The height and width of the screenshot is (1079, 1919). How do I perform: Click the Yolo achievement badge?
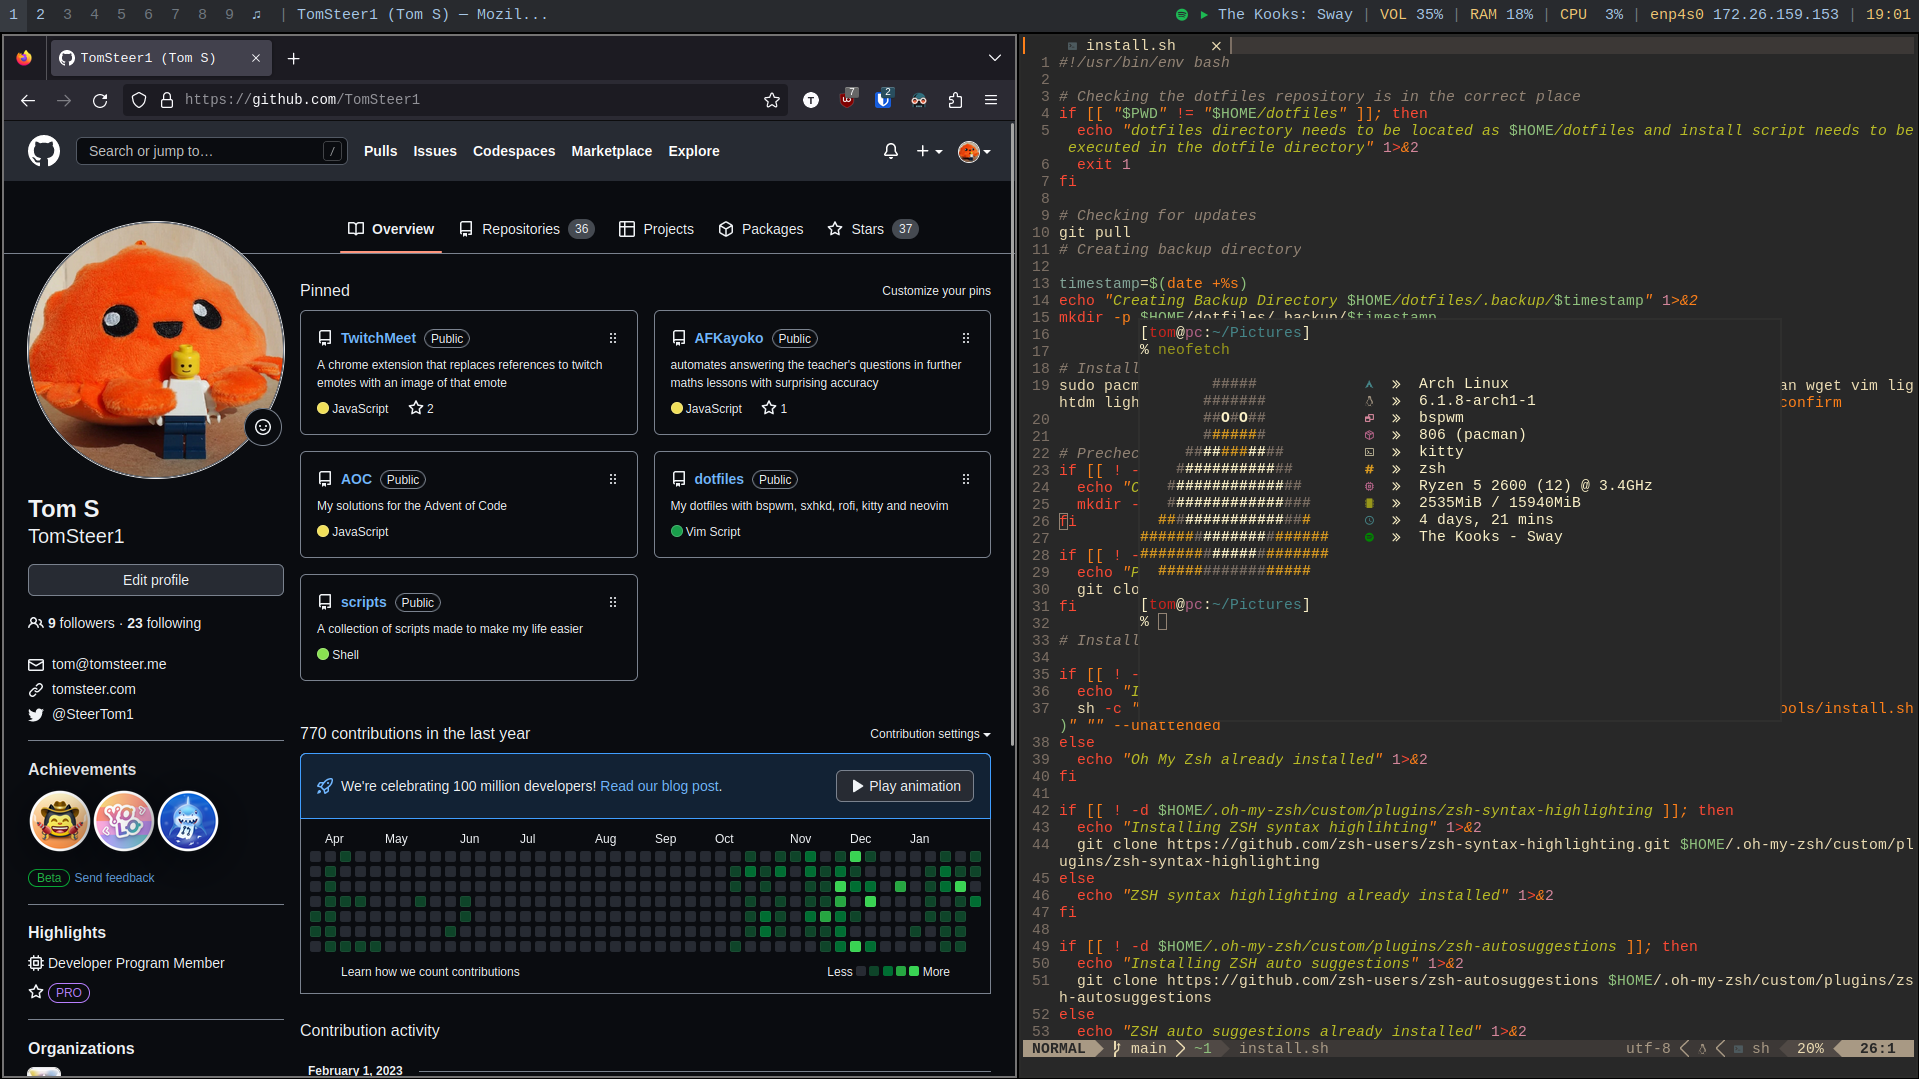point(124,821)
